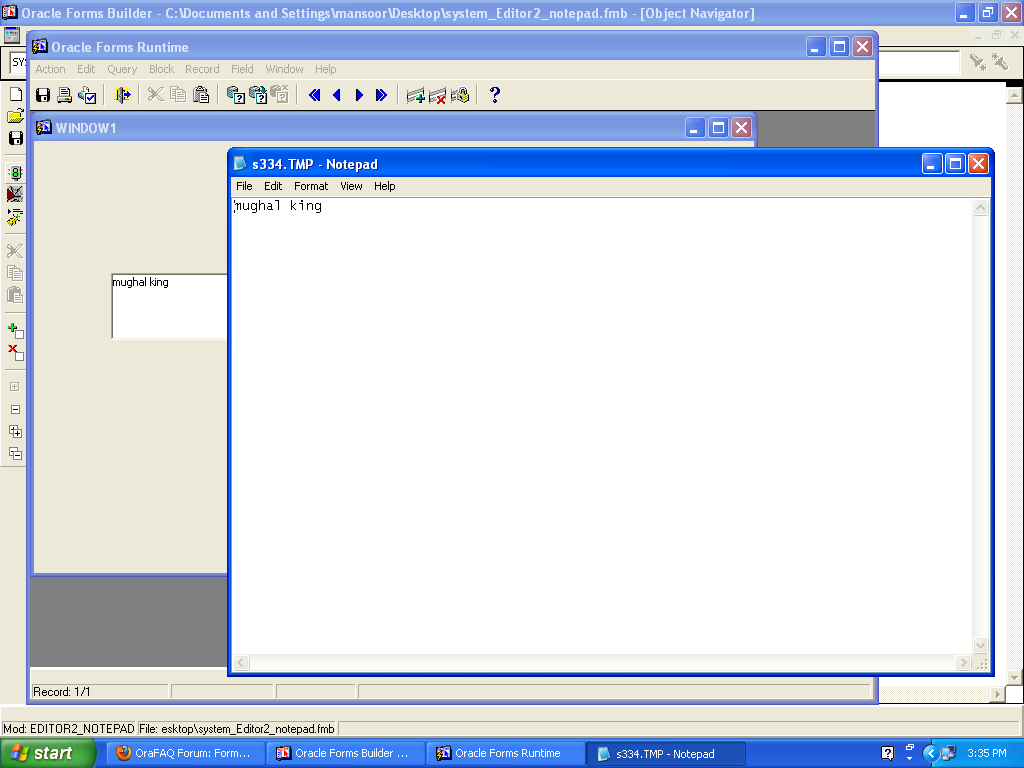Click Help question mark in Runtime toolbar

[x=495, y=95]
